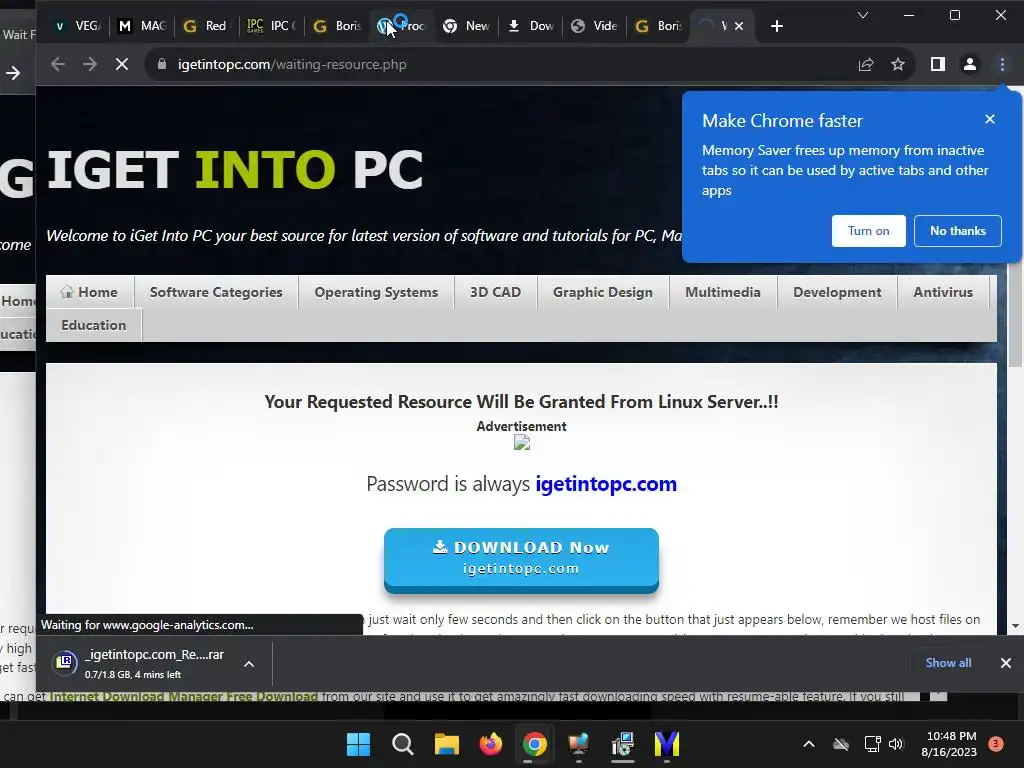Open Software Categories menu

pyautogui.click(x=216, y=292)
